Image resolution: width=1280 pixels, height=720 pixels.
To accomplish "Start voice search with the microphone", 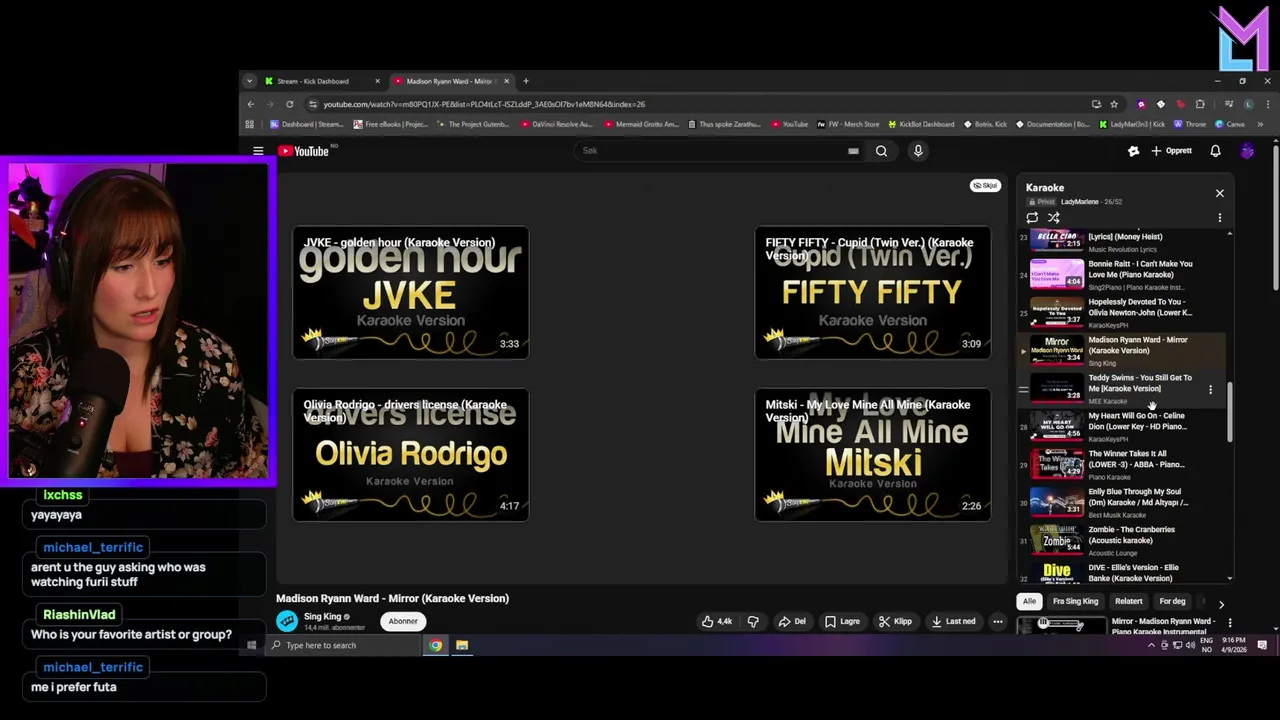I will tap(918, 151).
